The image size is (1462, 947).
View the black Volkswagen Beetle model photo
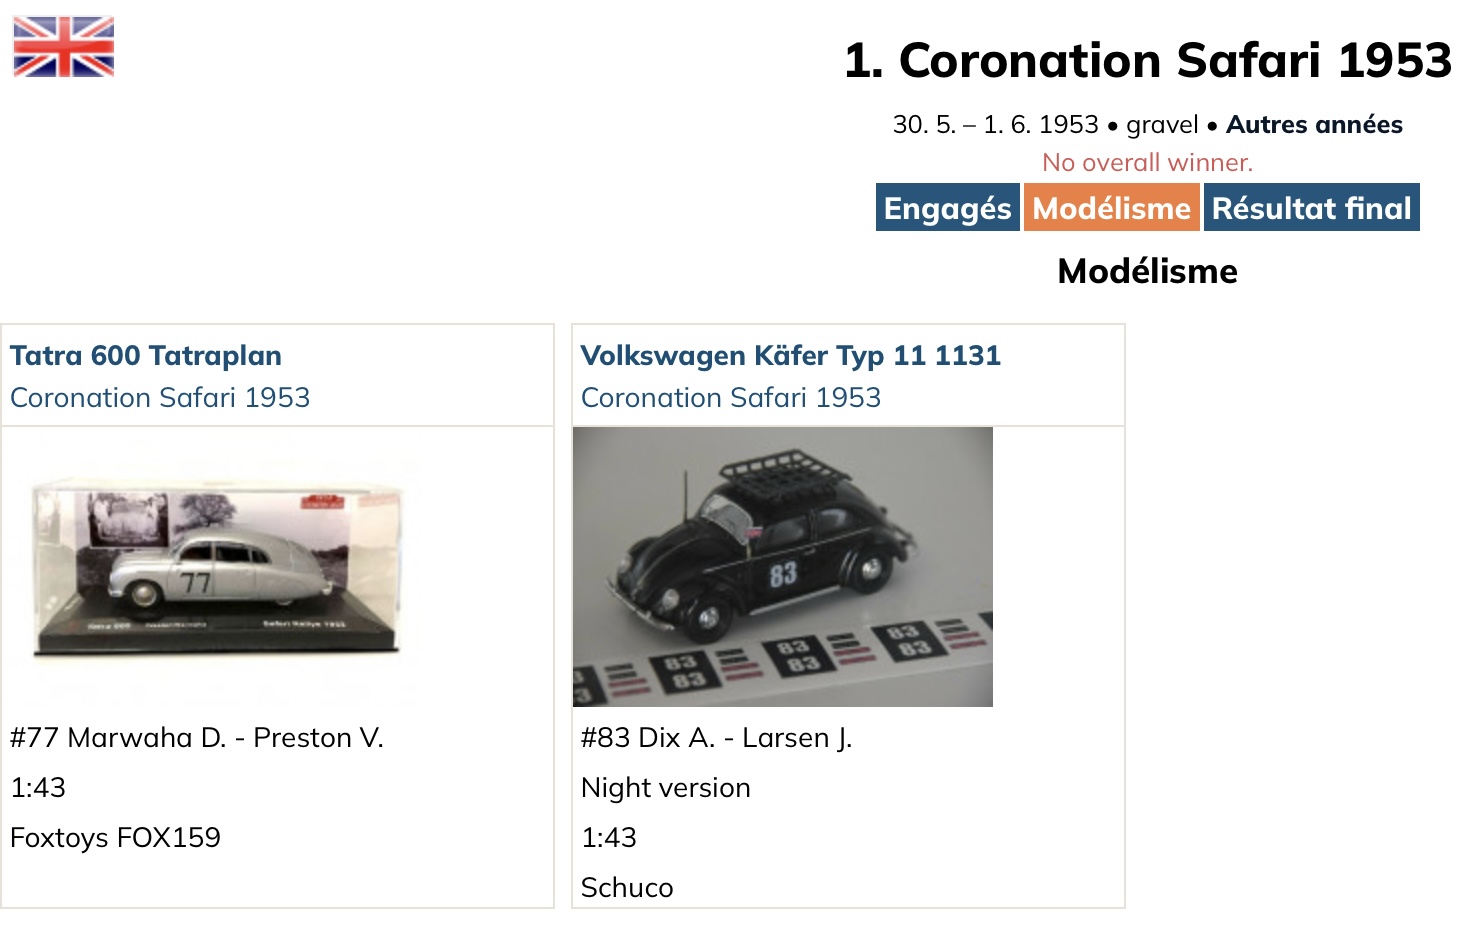782,567
